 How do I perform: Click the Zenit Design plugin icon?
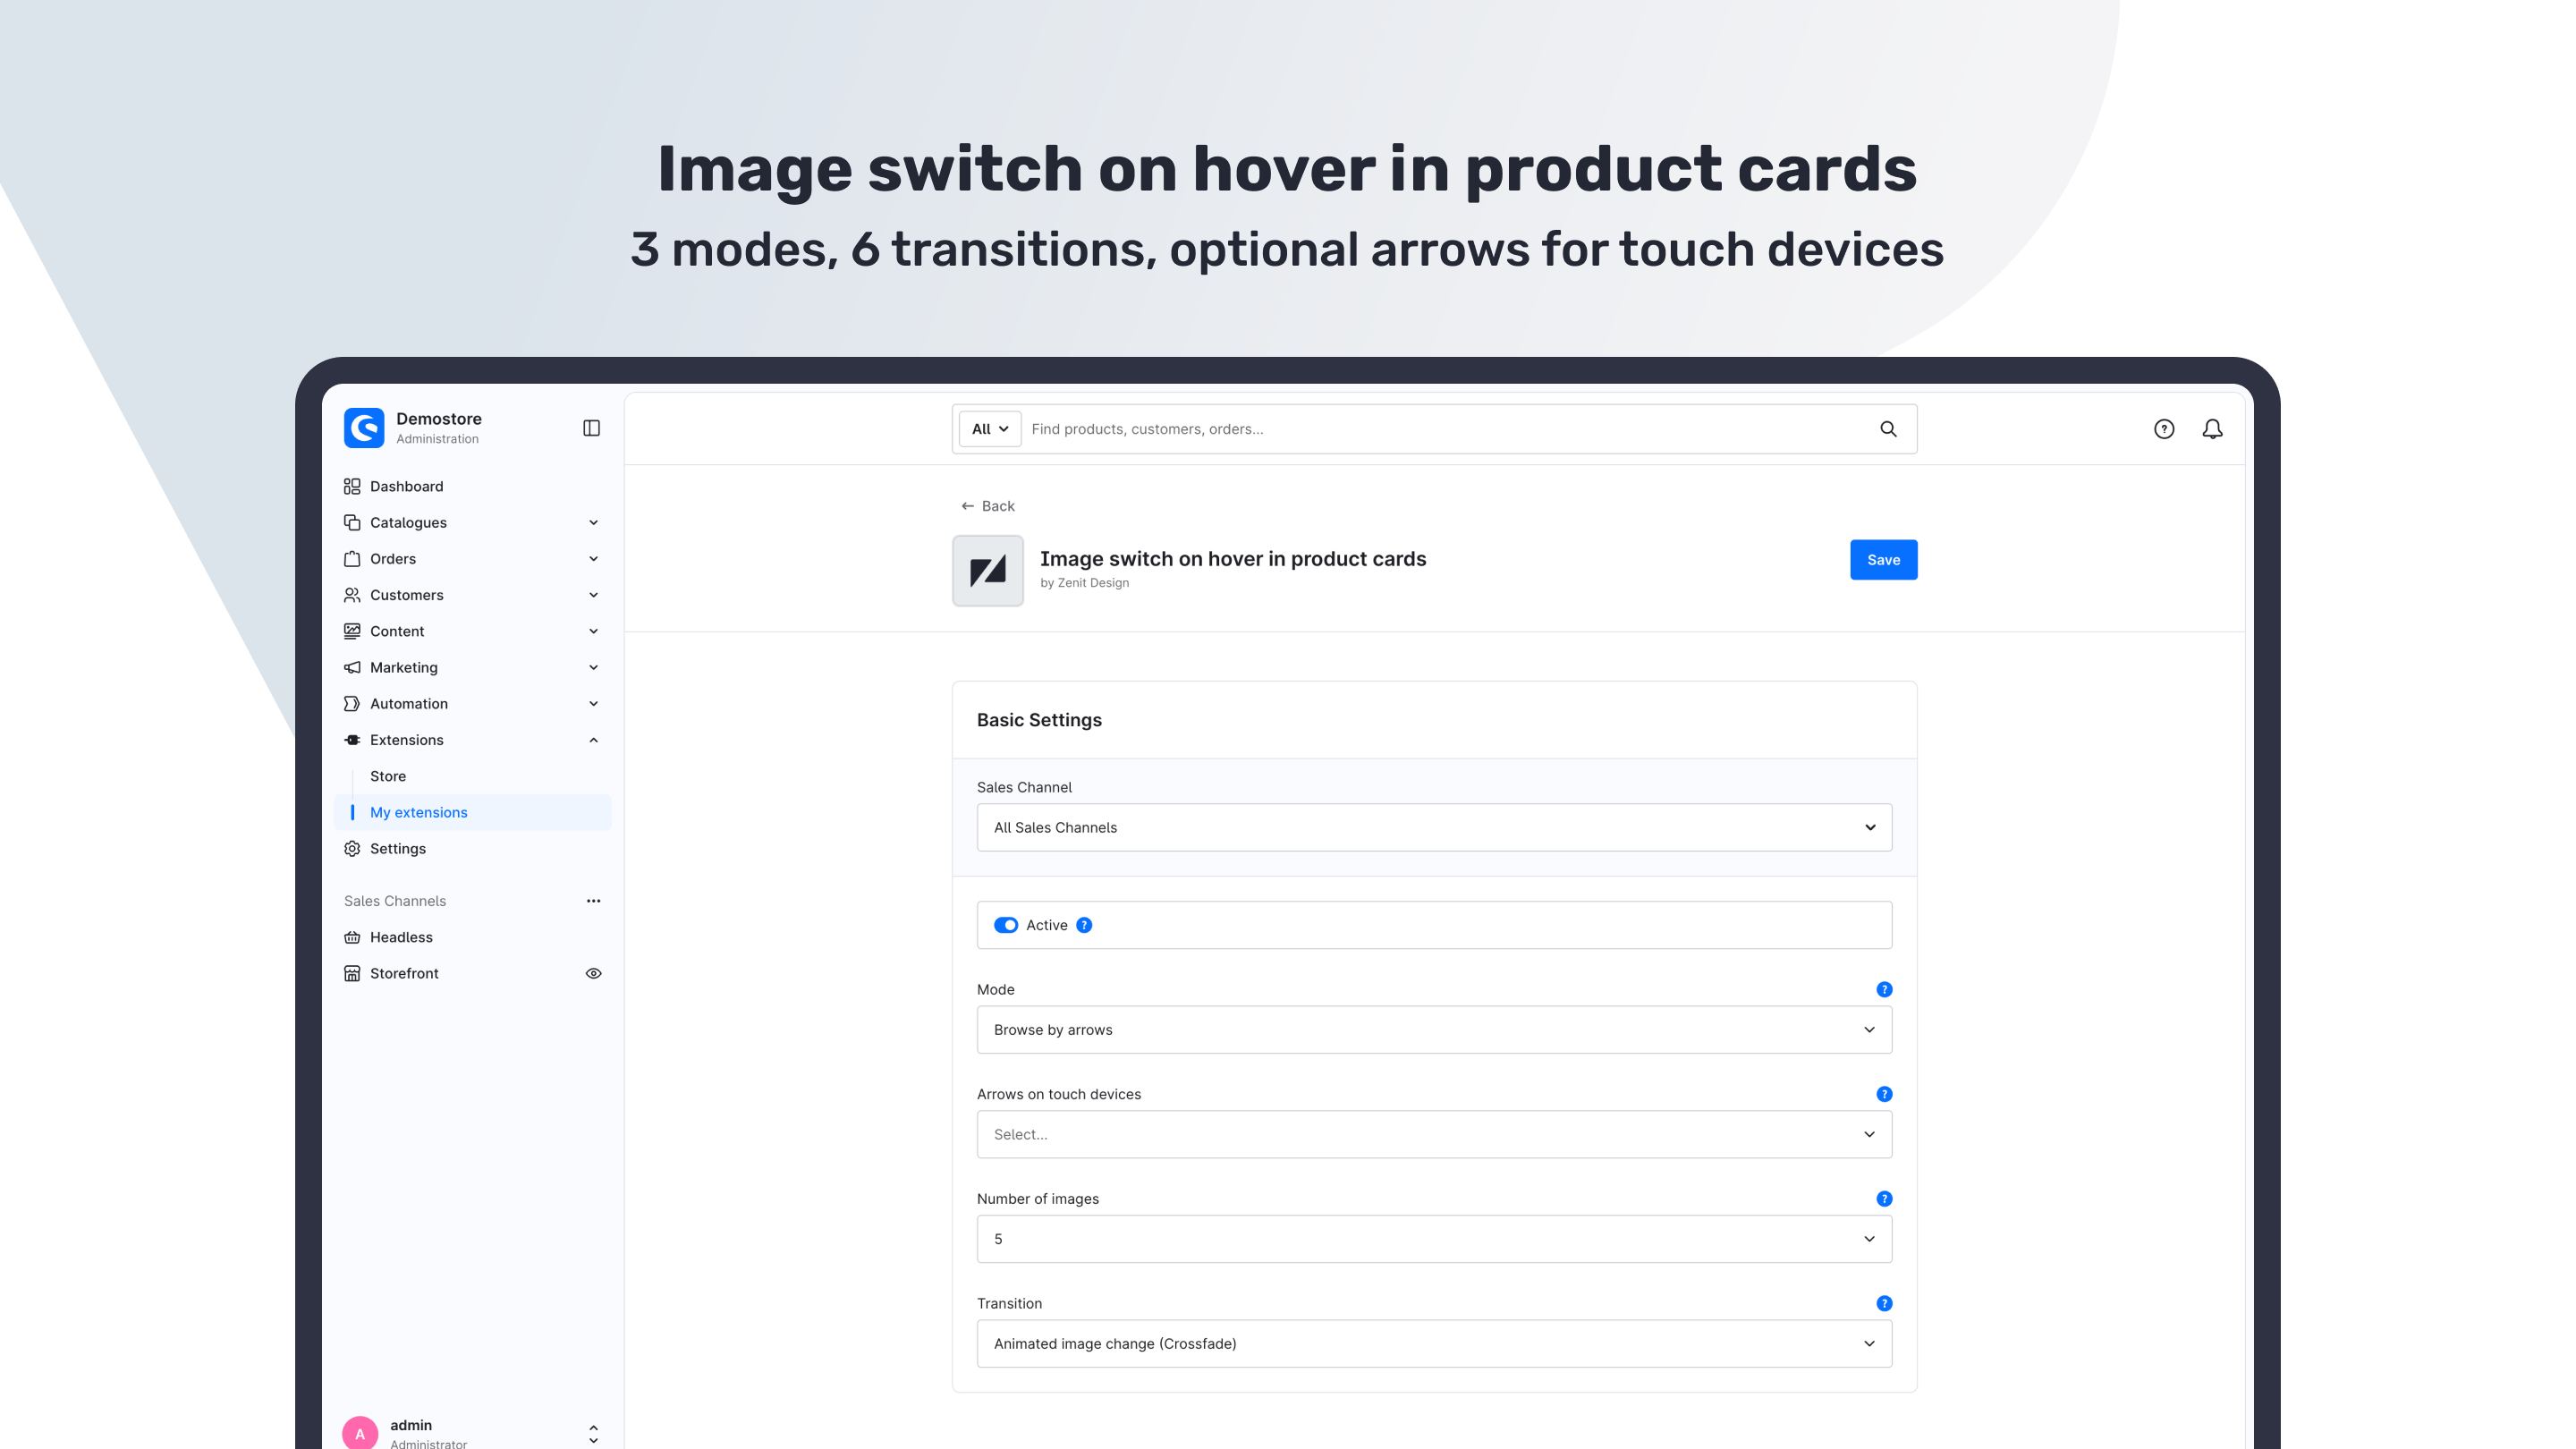[988, 570]
